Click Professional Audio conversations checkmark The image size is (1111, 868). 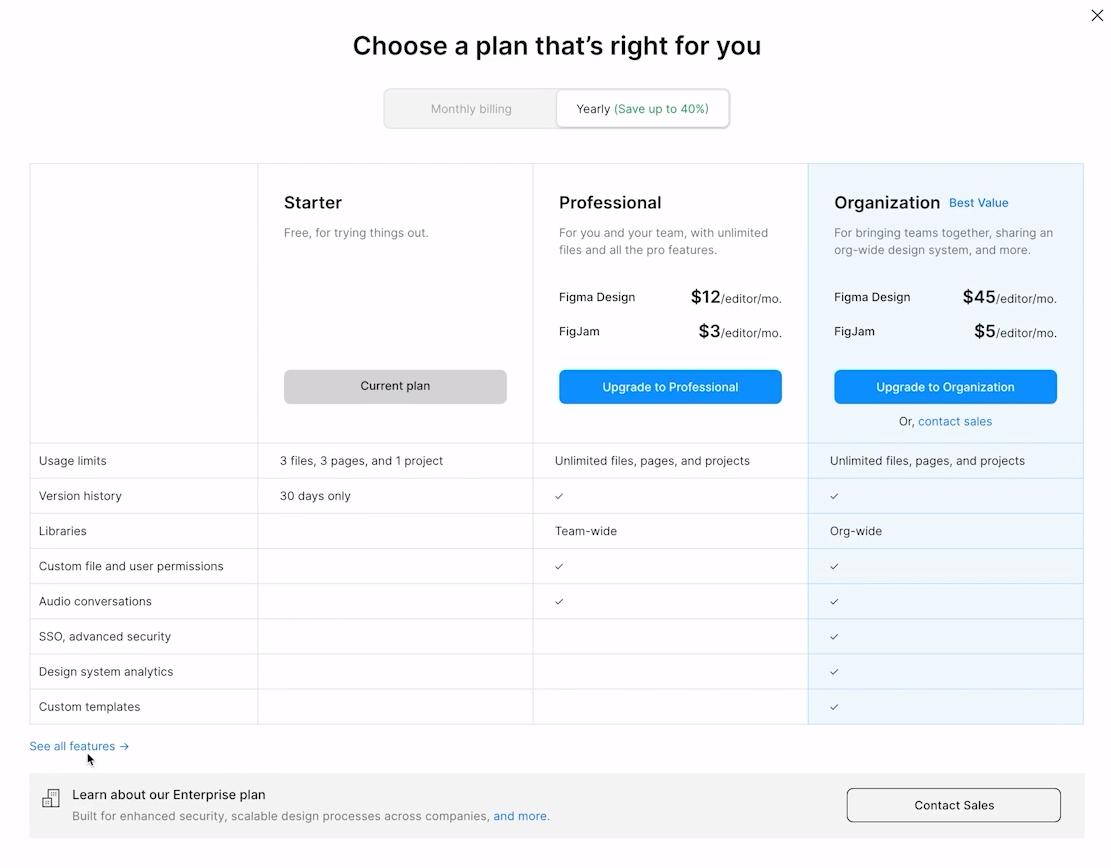pyautogui.click(x=559, y=602)
